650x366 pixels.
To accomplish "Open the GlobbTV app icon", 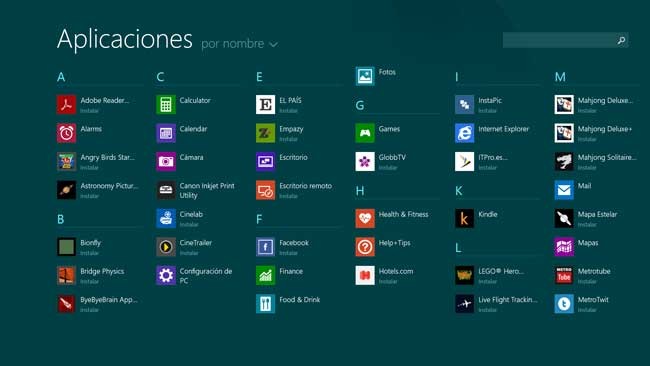I will click(365, 162).
